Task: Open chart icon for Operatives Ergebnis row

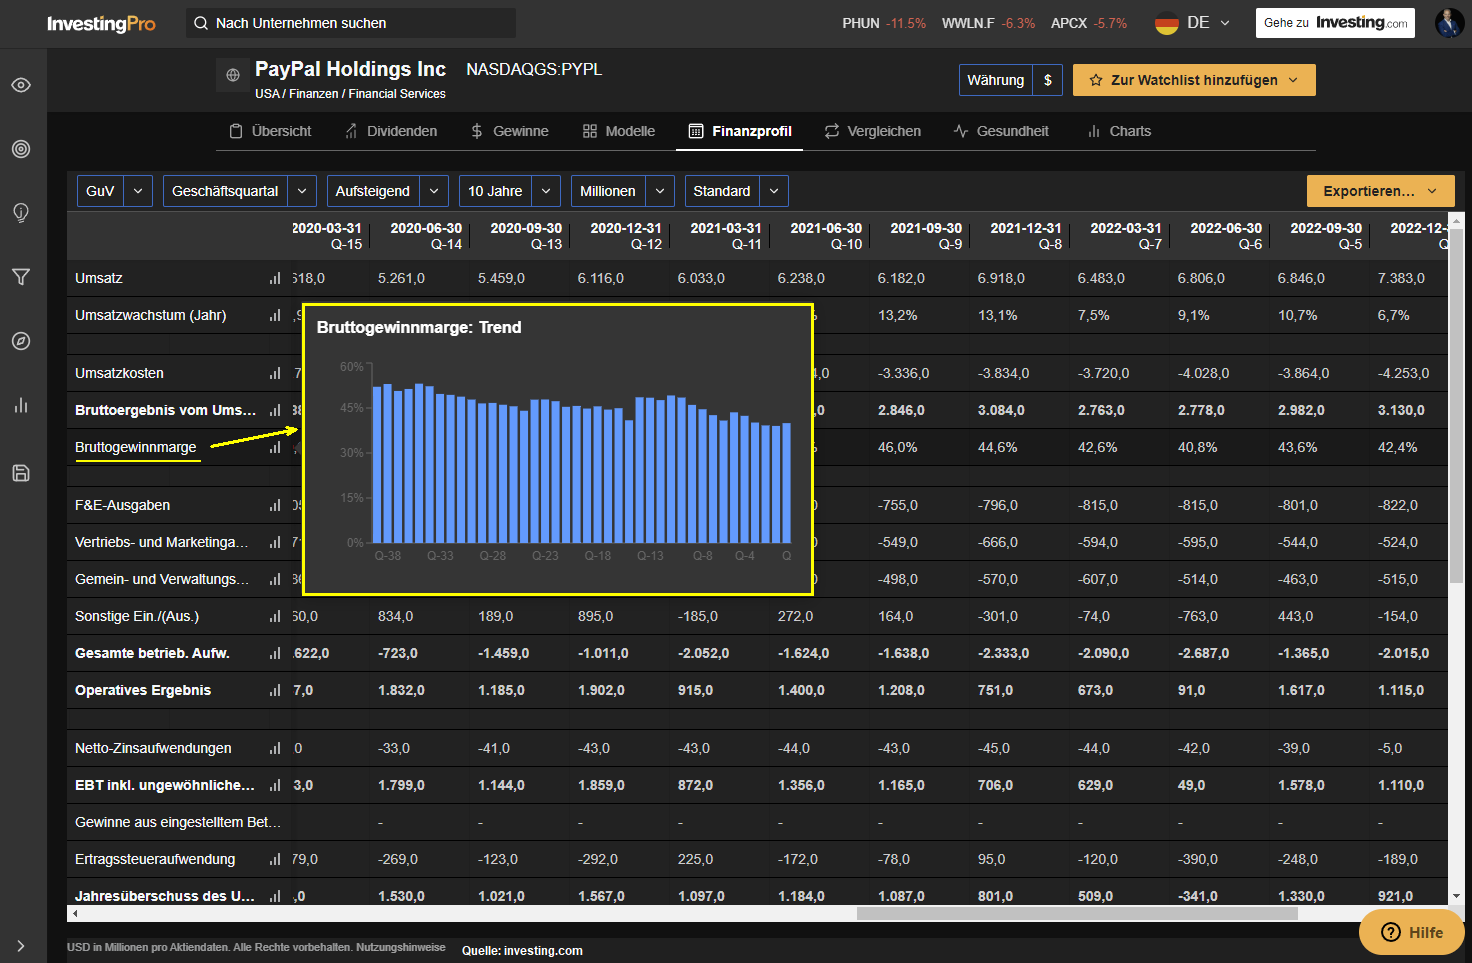Action: pyautogui.click(x=275, y=690)
